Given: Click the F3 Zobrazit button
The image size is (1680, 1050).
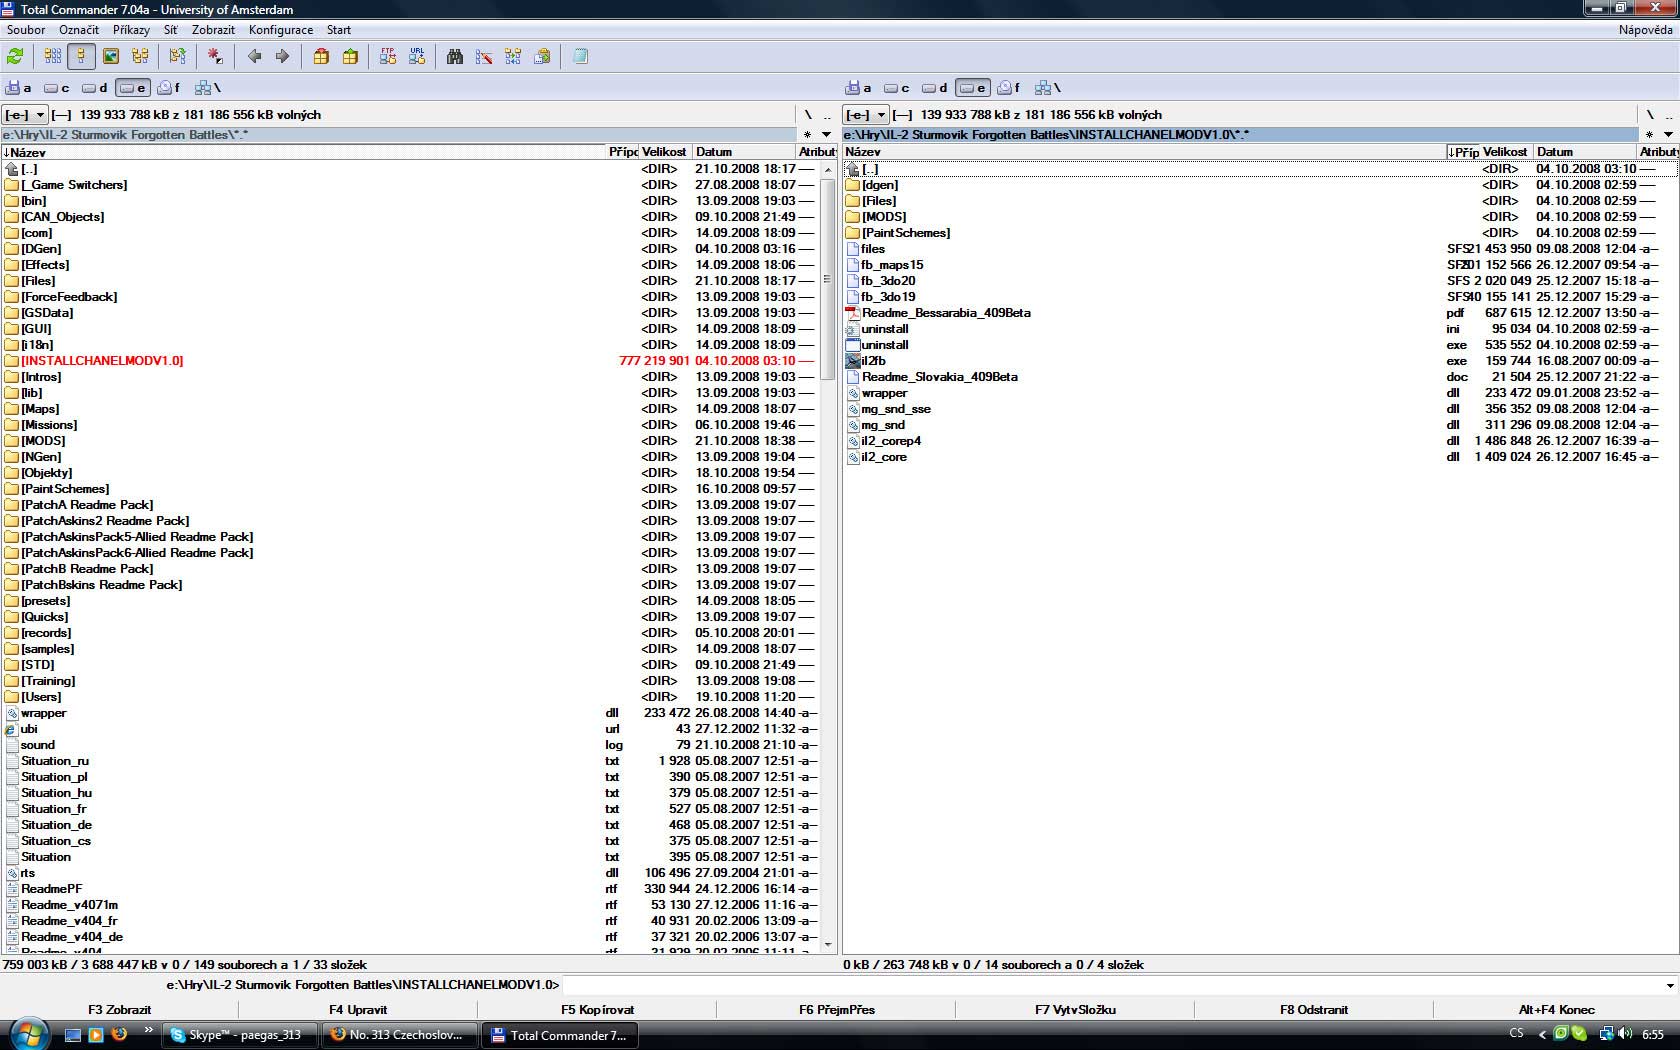Looking at the screenshot, I should (120, 1009).
